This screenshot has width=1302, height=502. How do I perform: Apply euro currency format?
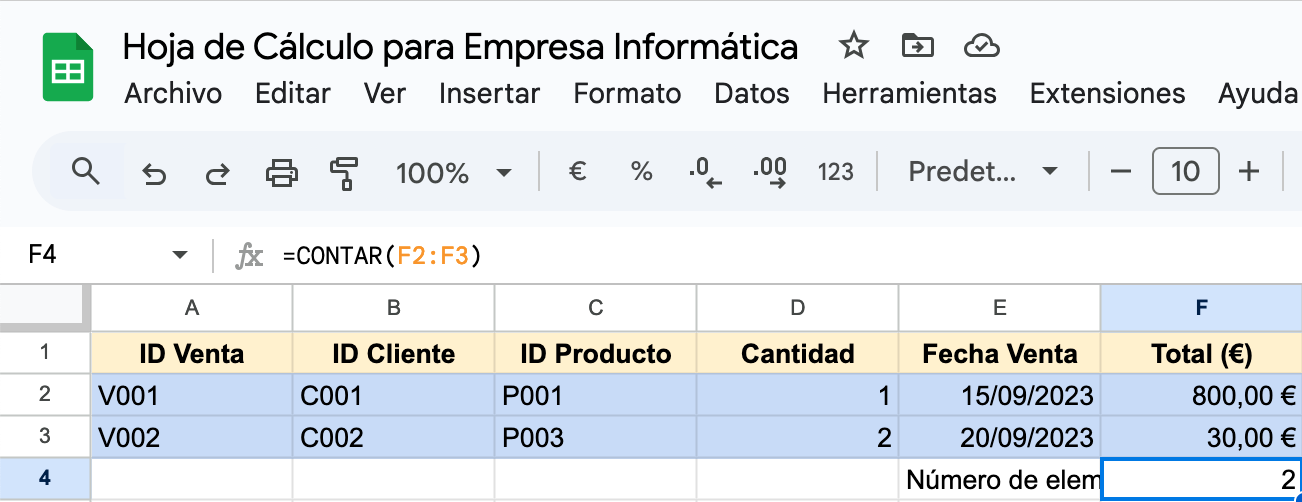(577, 172)
